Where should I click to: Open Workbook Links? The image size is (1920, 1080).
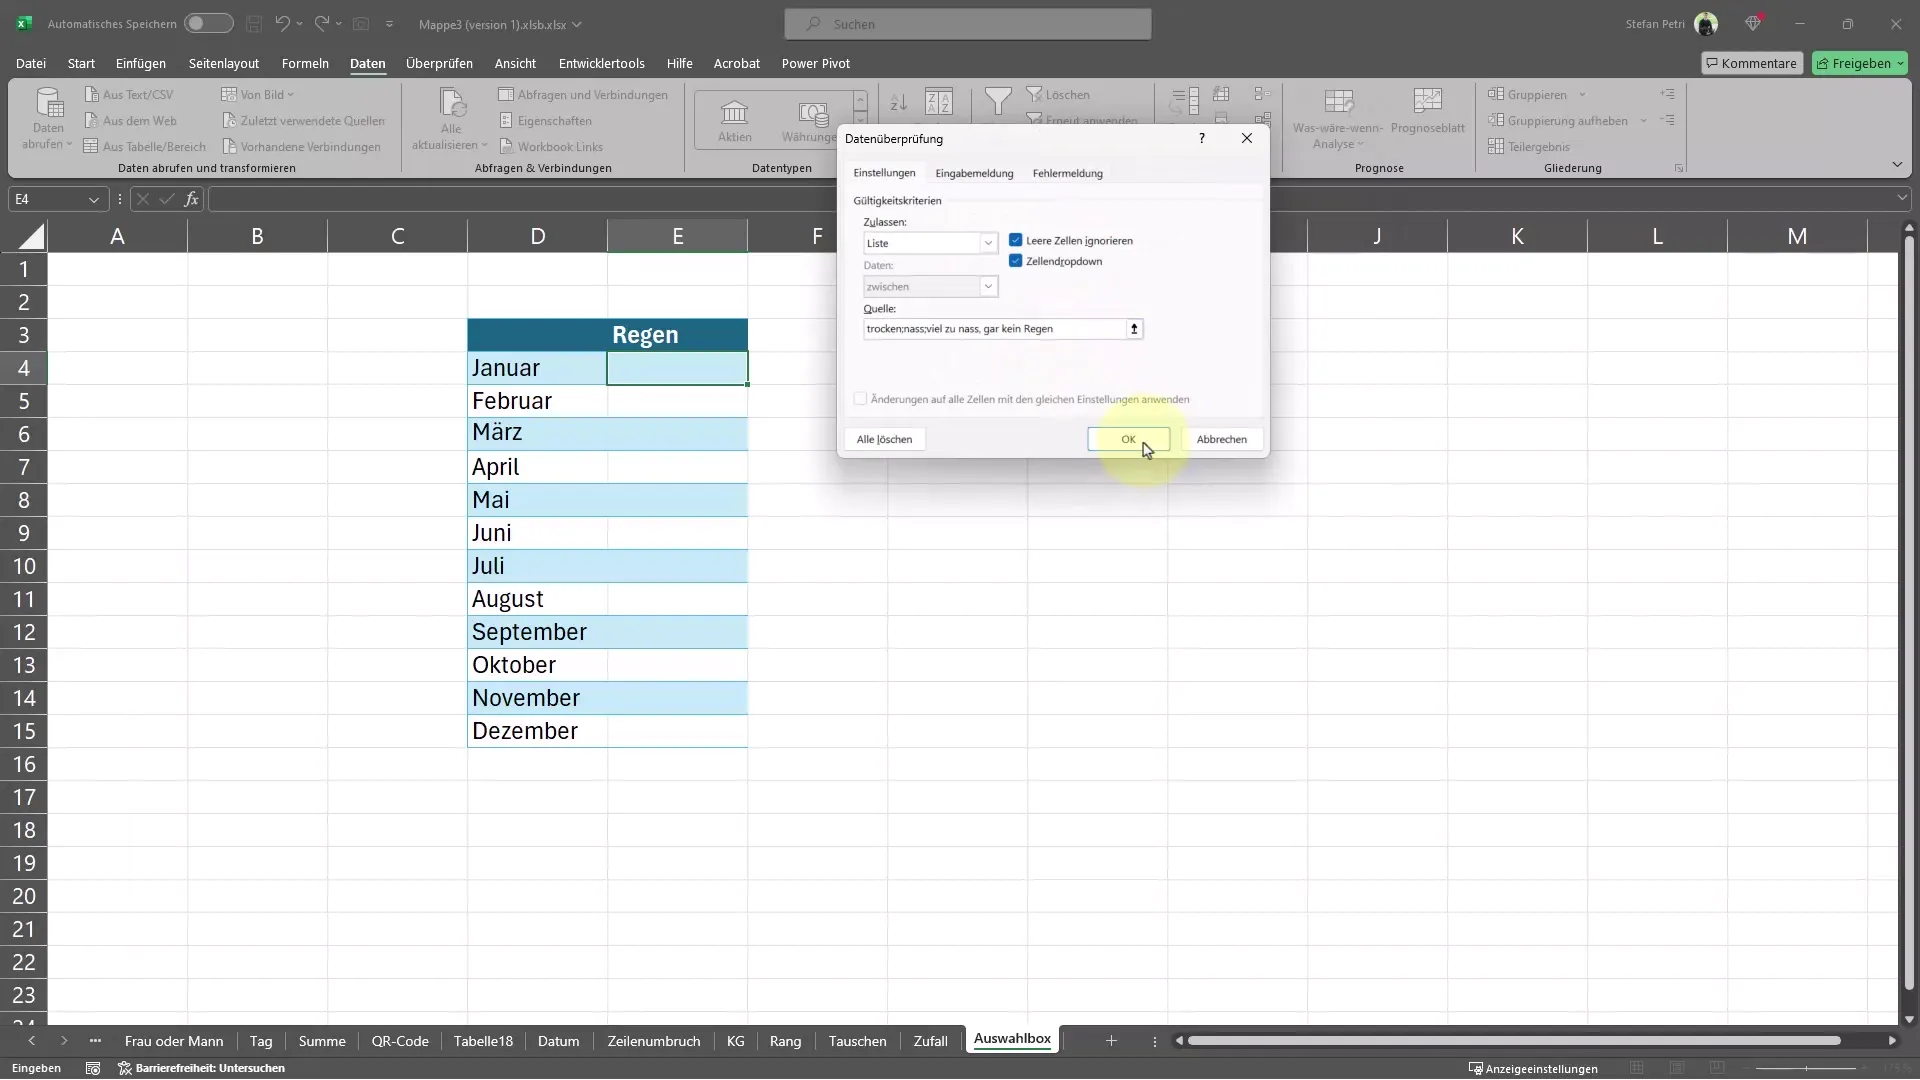(x=551, y=147)
